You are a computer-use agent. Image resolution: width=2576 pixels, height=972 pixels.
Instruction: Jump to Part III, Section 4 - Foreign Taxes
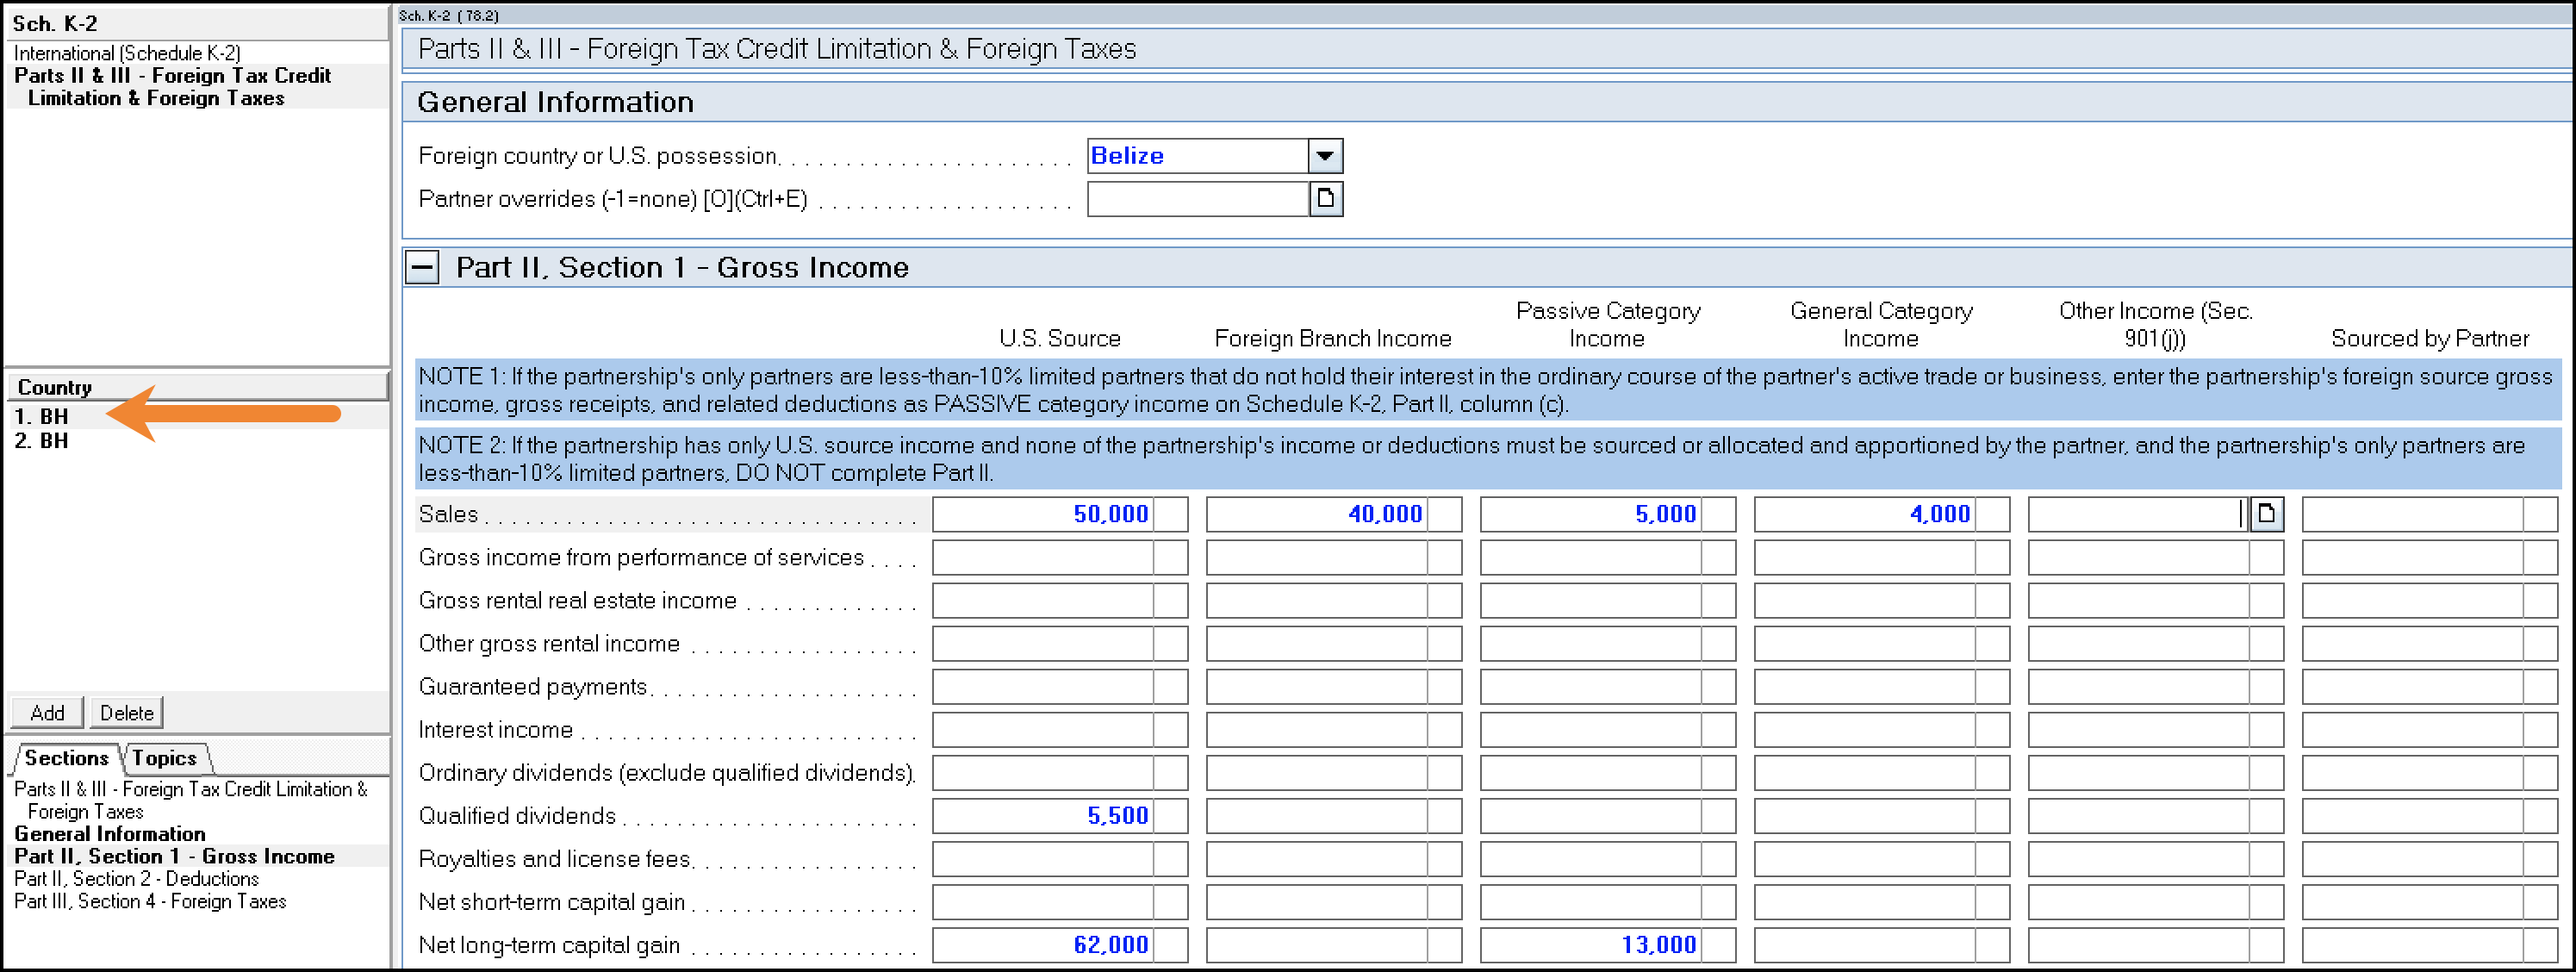pos(151,901)
